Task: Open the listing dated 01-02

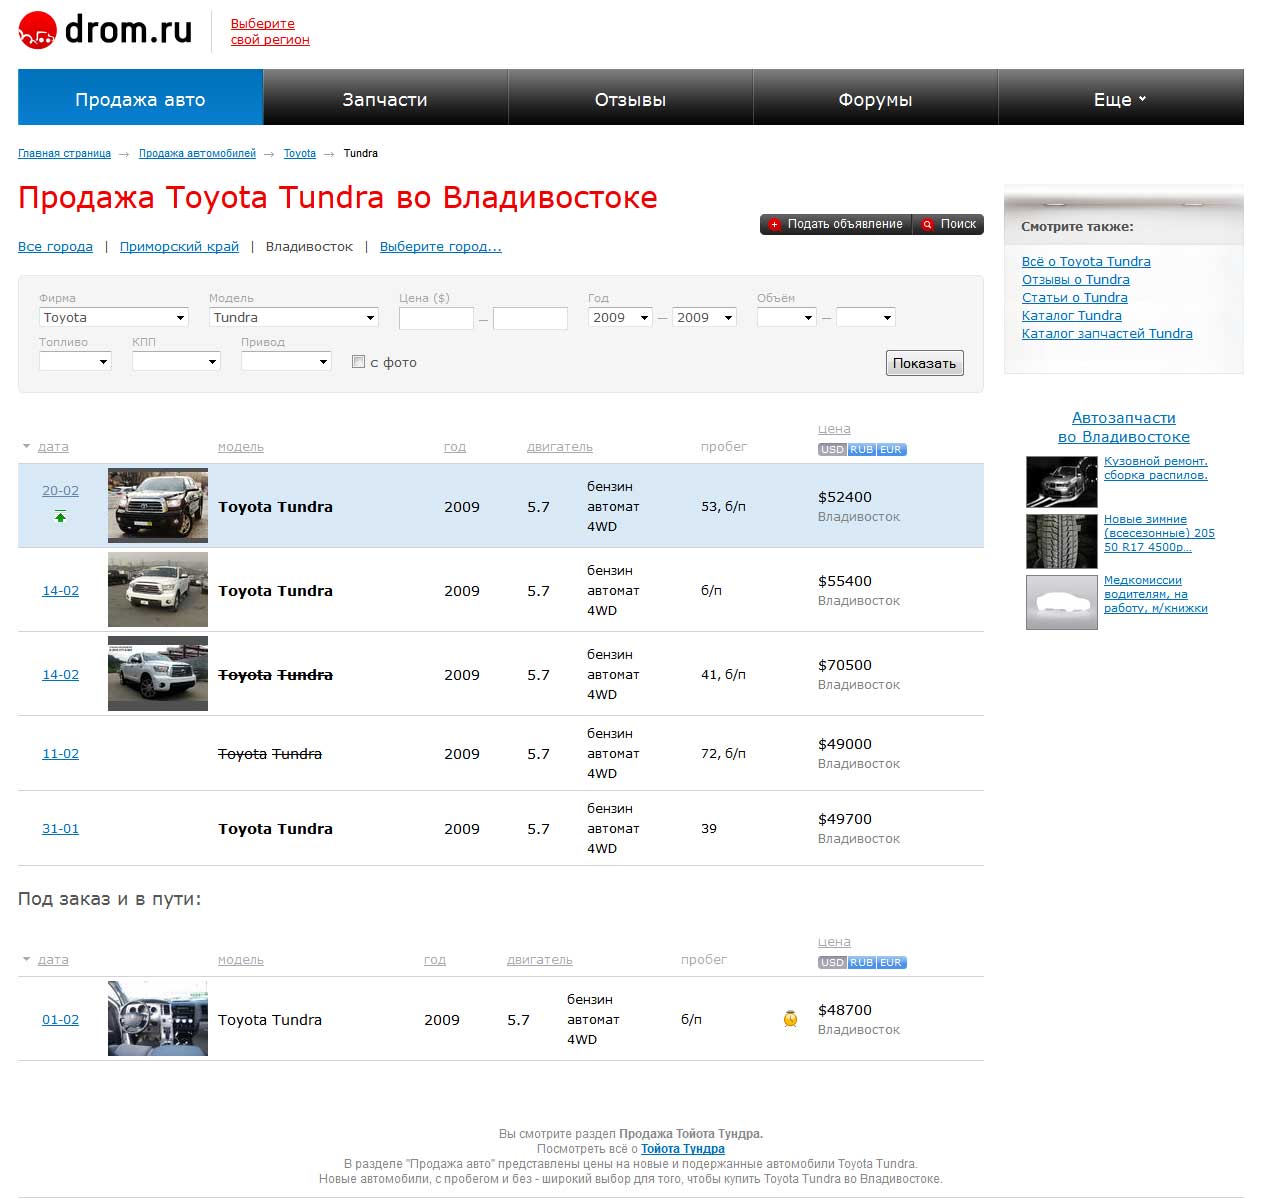Action: click(x=60, y=1020)
